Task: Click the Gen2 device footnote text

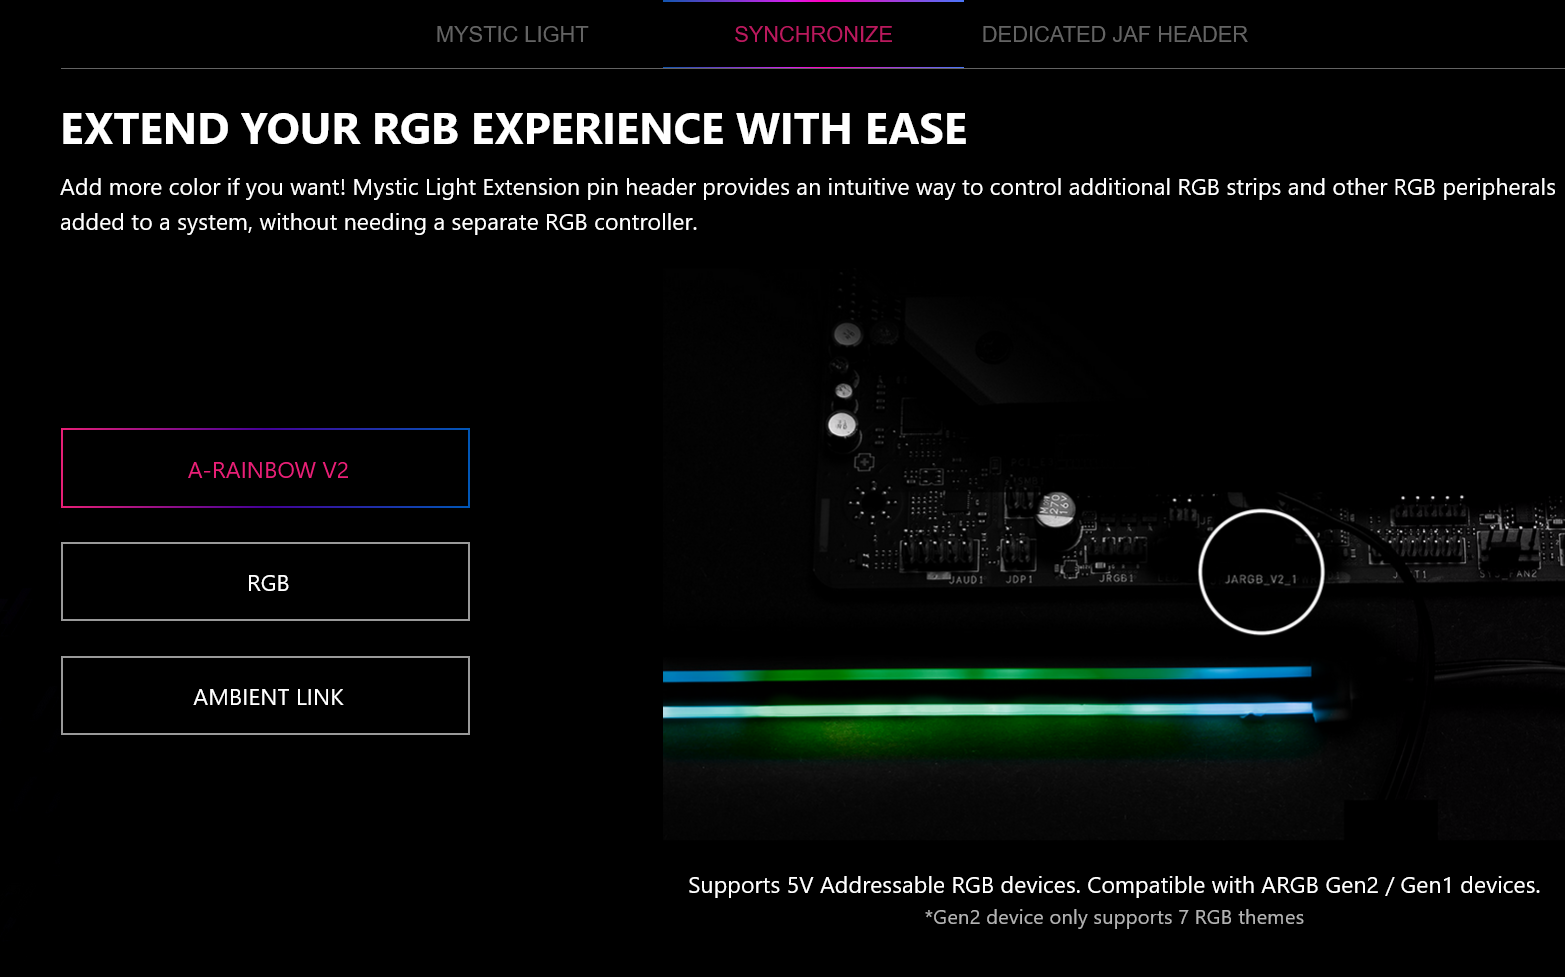Action: (1113, 917)
